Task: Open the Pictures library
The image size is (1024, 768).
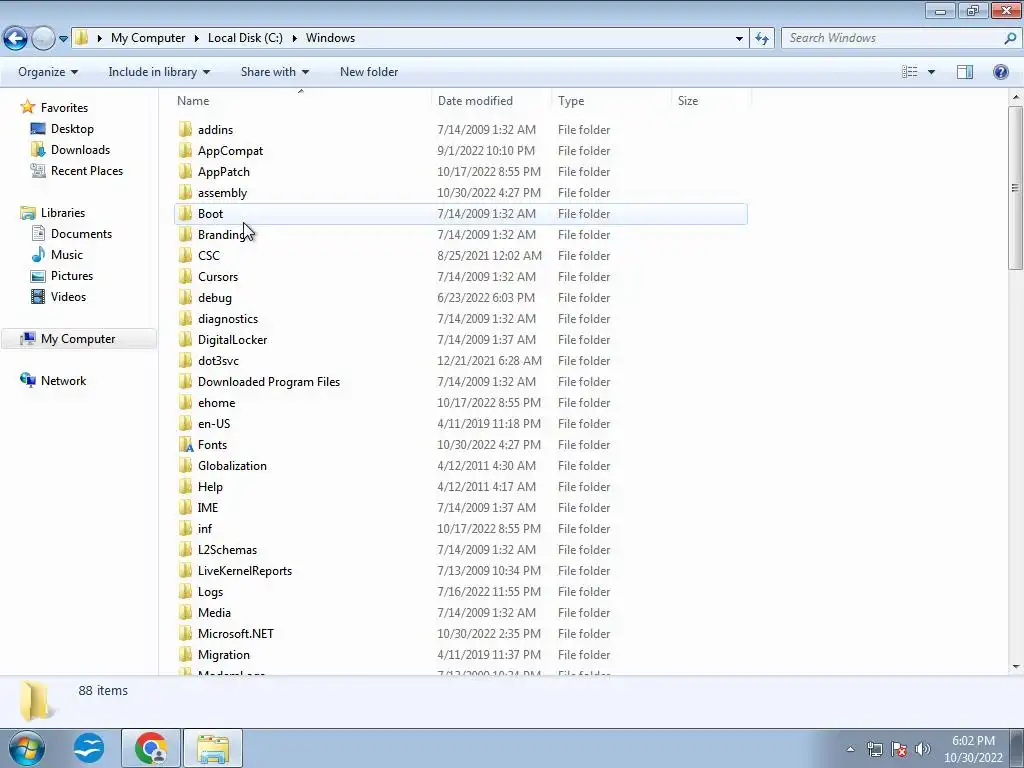Action: (72, 276)
